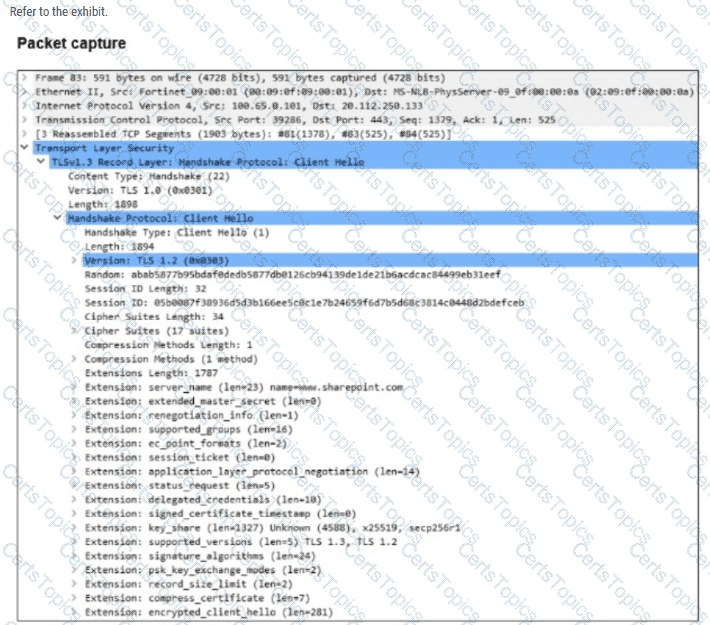Expand the delegated_credentials extension
This screenshot has width=710, height=625.
click(74, 499)
